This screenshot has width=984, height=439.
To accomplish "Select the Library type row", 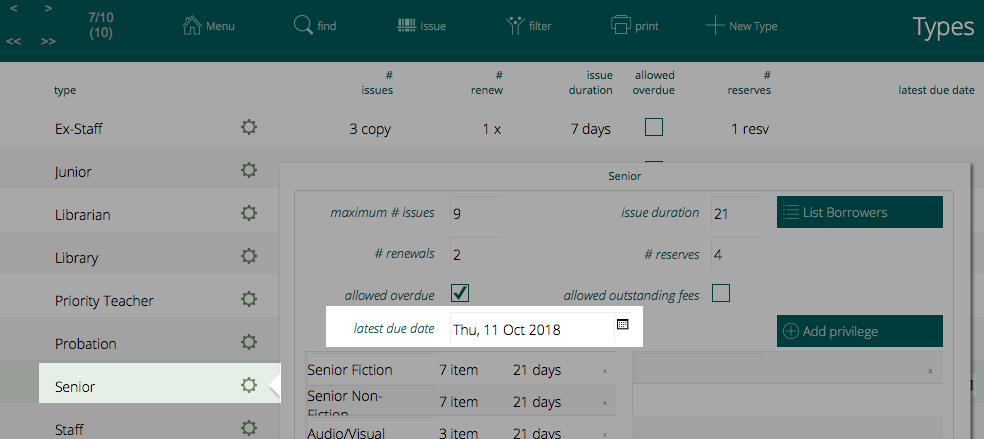I will (77, 258).
